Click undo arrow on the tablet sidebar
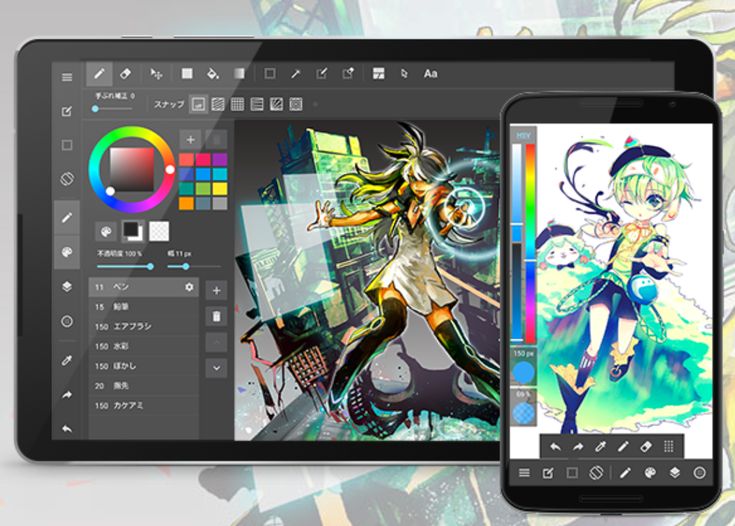The image size is (735, 526). (67, 428)
